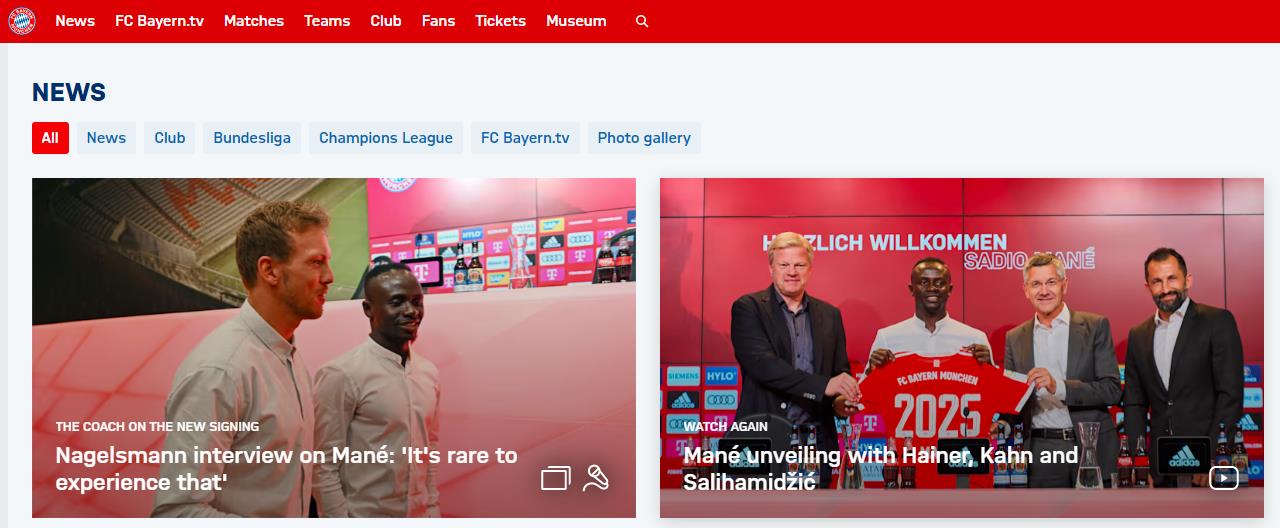Viewport: 1280px width, 528px height.
Task: Click the microphone interview icon
Action: 596,478
